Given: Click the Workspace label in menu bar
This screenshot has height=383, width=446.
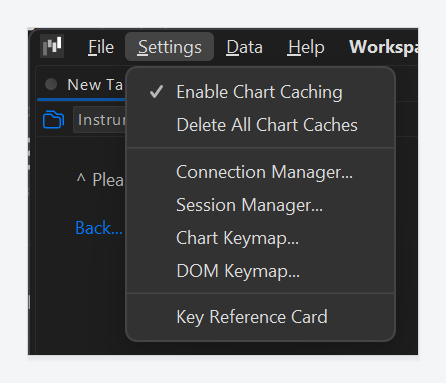Looking at the screenshot, I should click(383, 47).
